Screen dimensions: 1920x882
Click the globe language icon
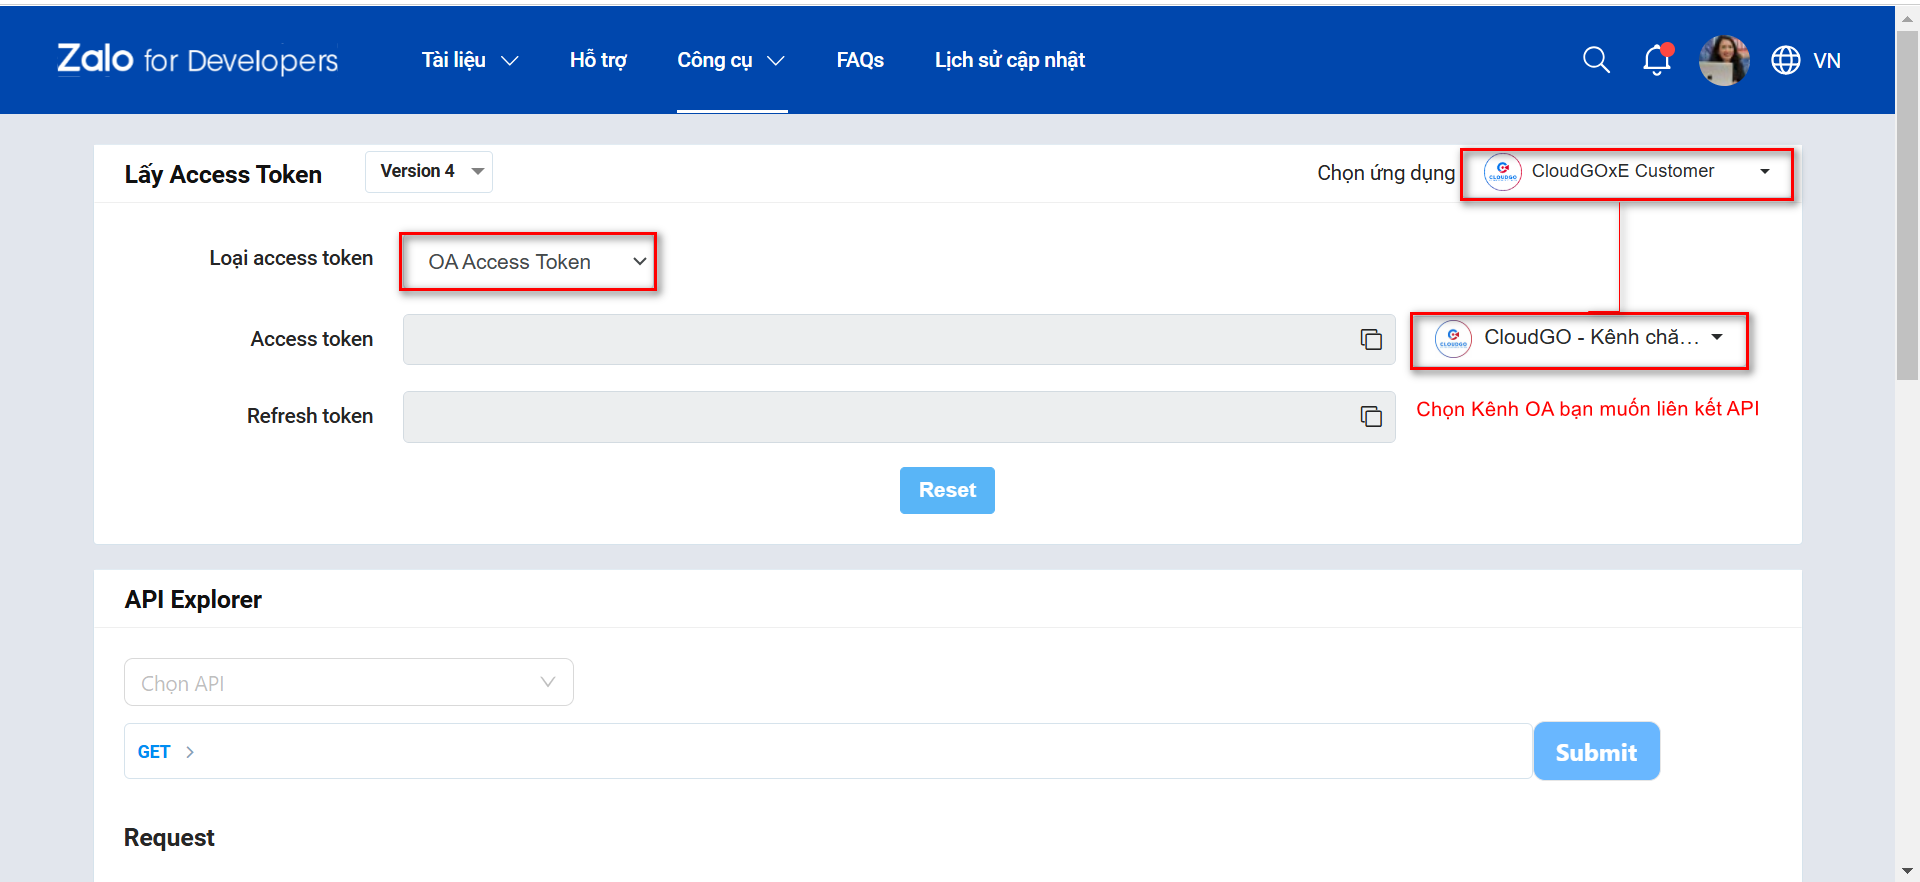tap(1786, 60)
